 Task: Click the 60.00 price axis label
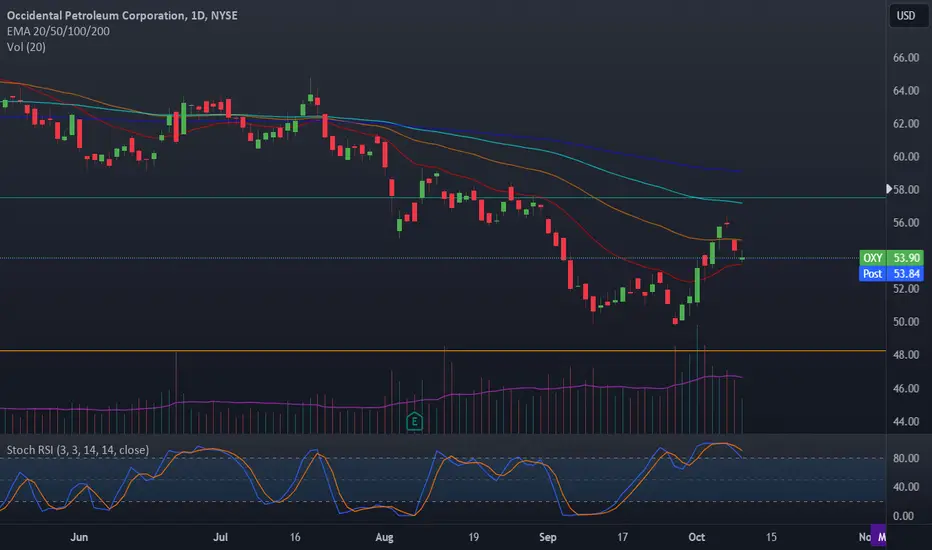[906, 156]
